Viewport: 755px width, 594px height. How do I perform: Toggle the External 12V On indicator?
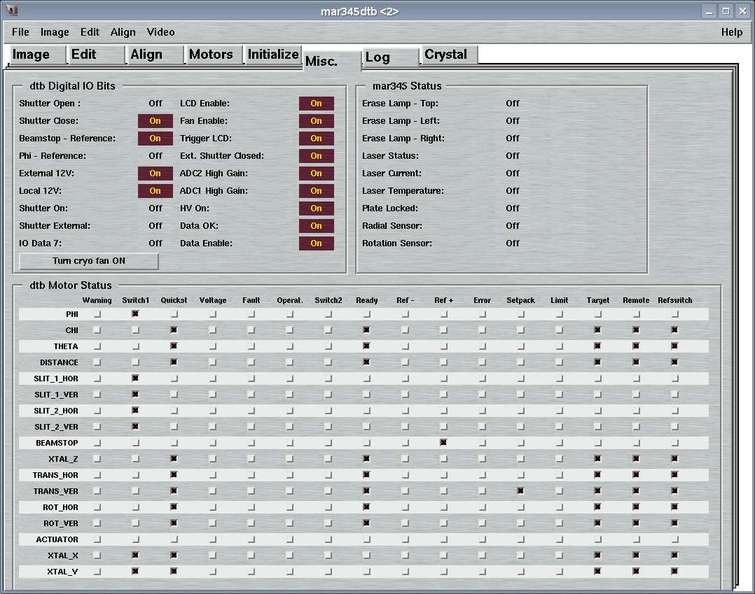click(x=155, y=173)
